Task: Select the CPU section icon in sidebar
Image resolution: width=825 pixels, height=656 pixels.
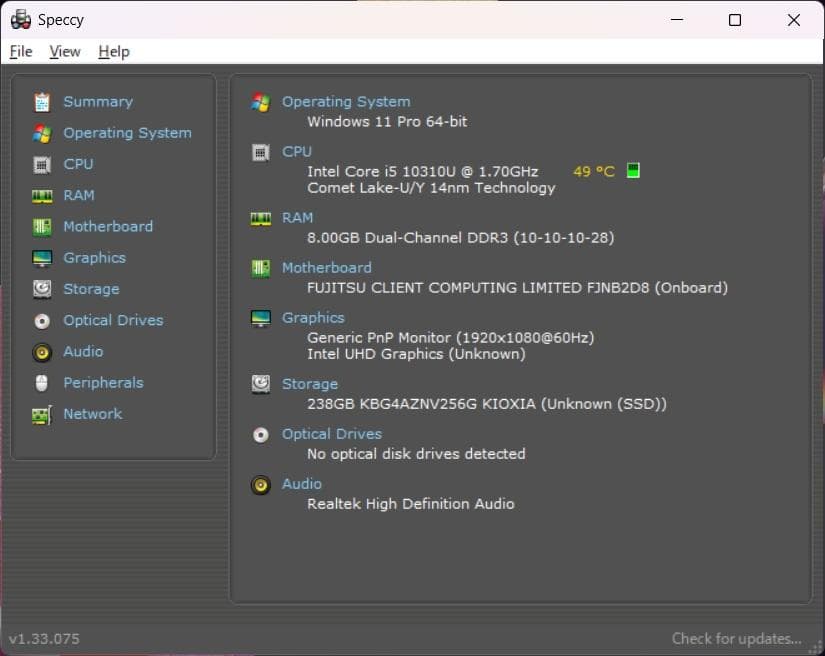Action: [41, 163]
